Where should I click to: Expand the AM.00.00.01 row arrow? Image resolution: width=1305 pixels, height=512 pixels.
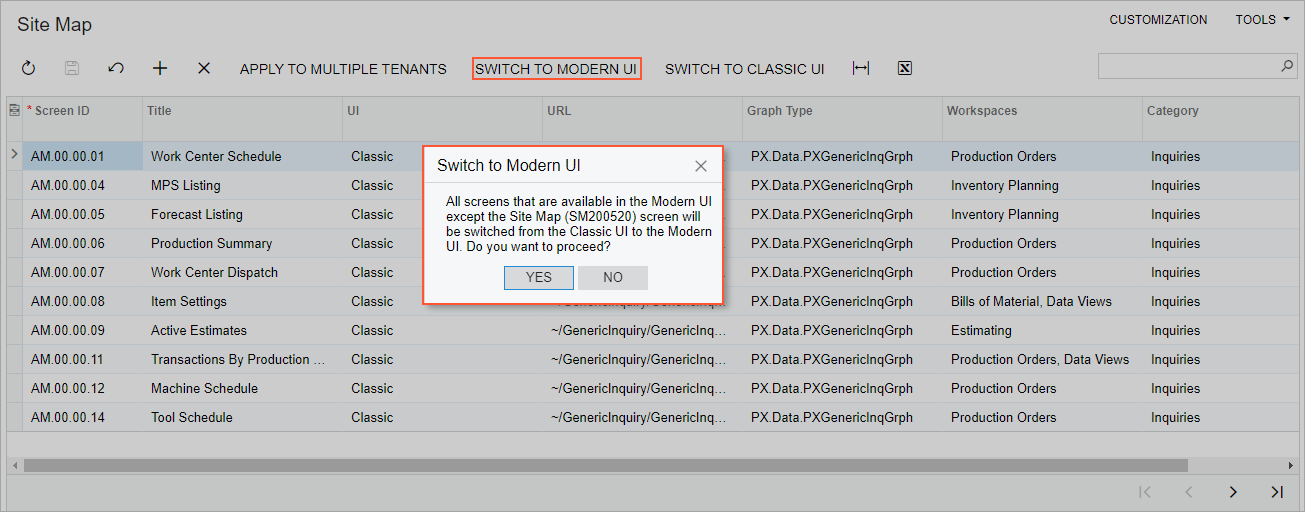point(14,154)
